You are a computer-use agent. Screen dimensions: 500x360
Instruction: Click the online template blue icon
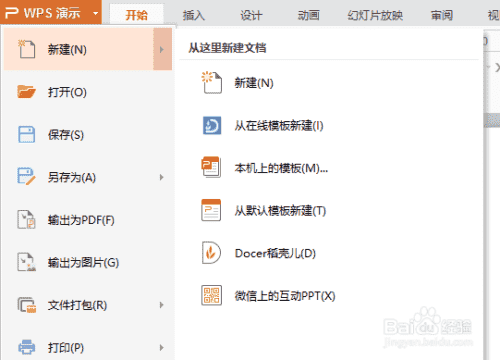(212, 125)
